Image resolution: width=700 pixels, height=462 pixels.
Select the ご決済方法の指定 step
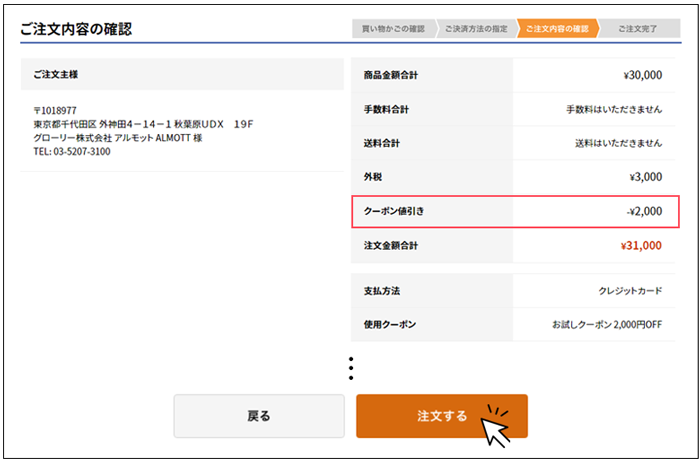coord(476,29)
